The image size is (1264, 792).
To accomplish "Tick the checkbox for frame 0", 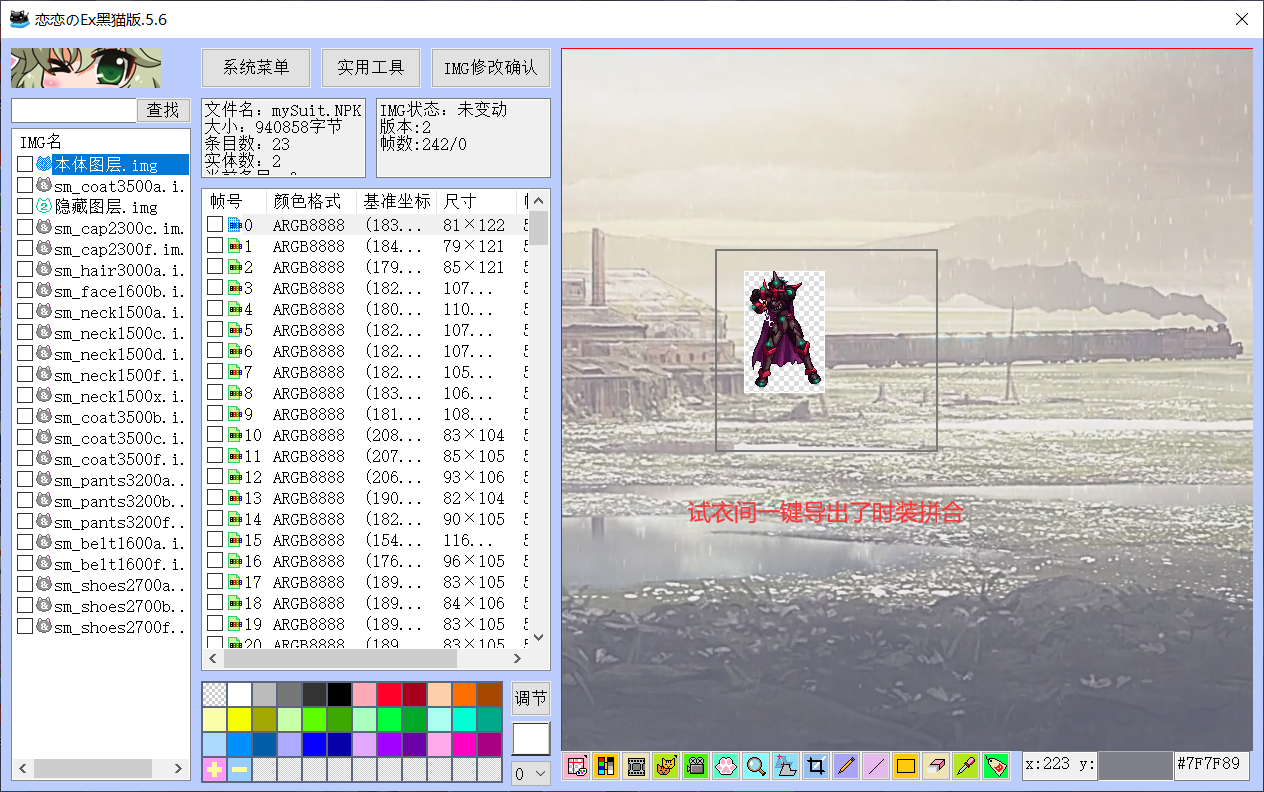I will point(215,225).
